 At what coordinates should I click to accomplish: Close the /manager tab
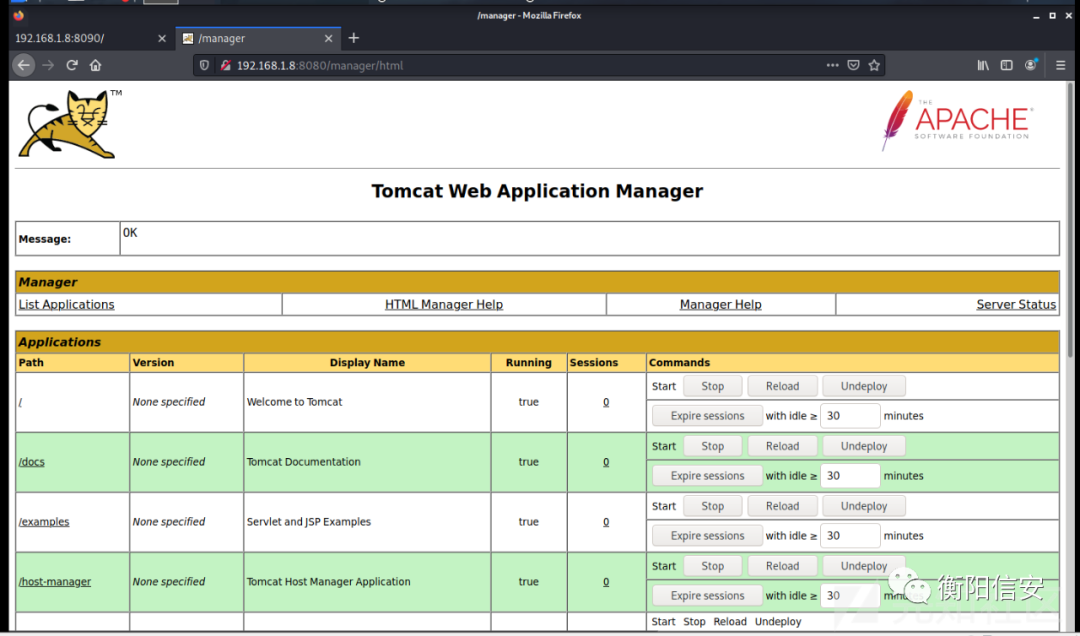tap(329, 39)
